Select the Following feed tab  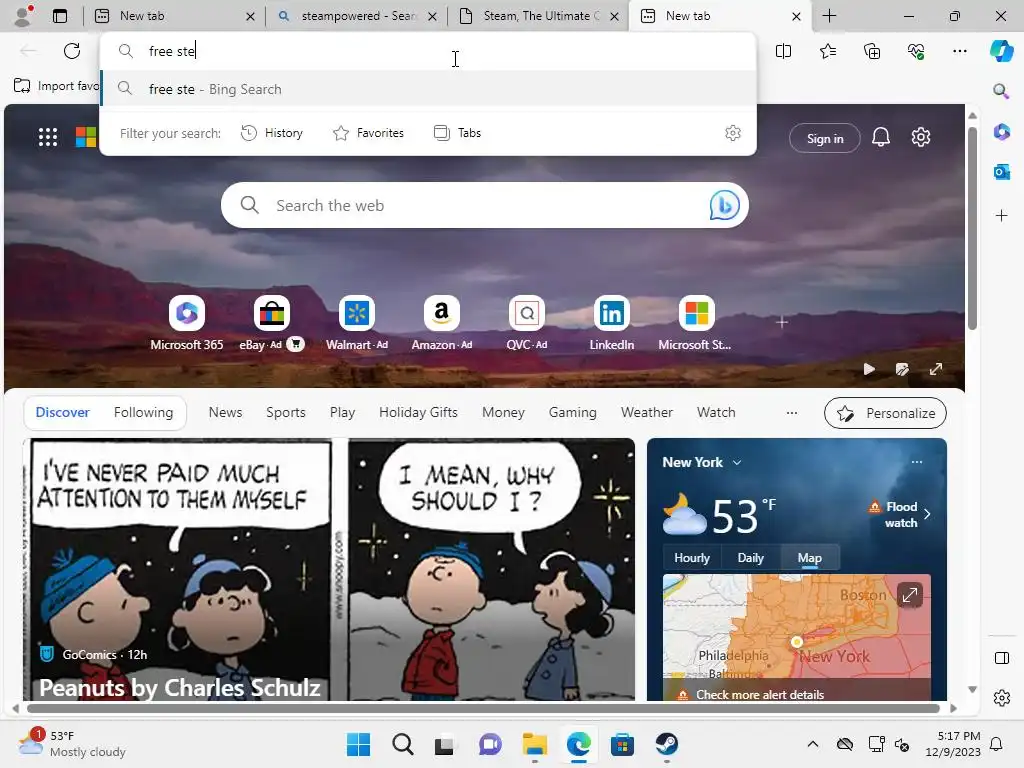click(x=144, y=413)
